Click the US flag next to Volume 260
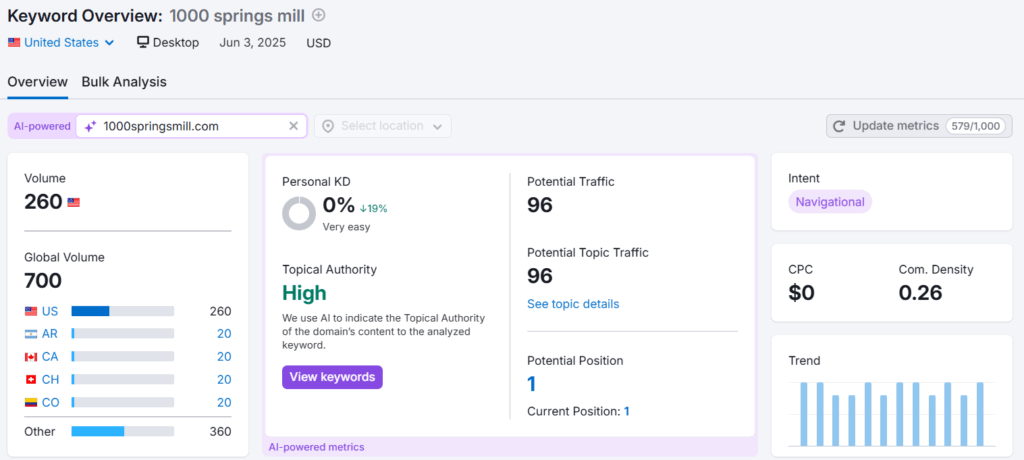The image size is (1024, 460). 73,203
